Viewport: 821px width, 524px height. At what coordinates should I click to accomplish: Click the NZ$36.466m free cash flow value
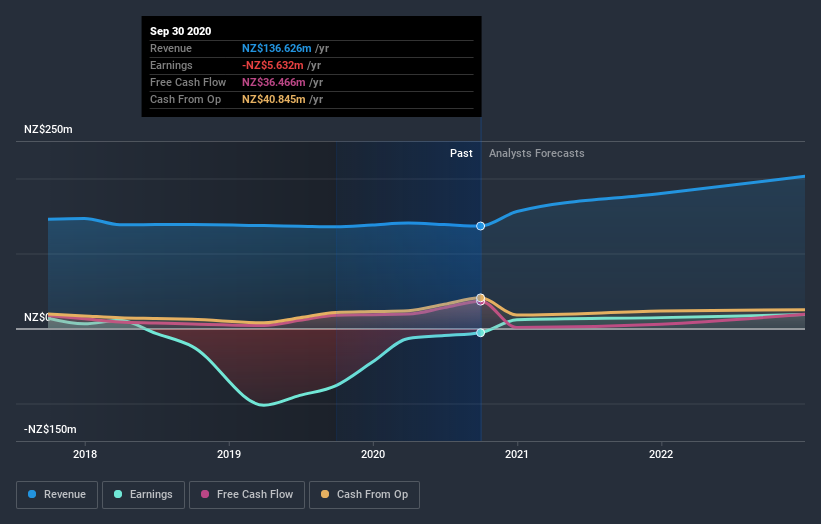point(273,82)
